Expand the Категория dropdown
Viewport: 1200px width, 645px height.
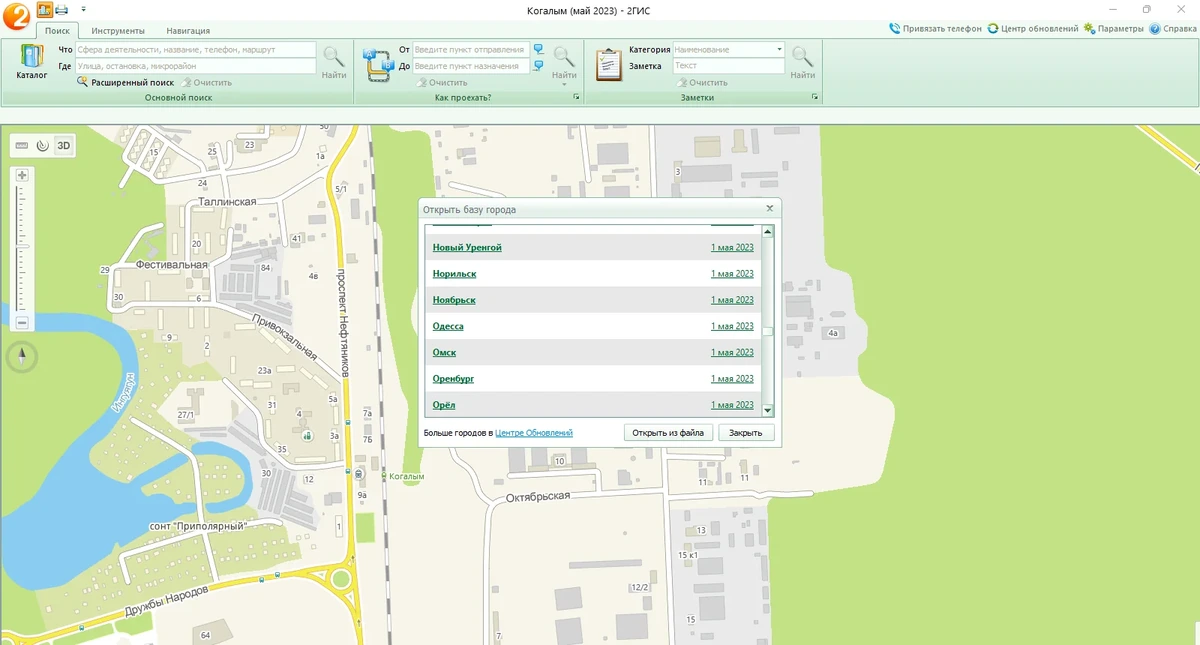click(x=779, y=49)
